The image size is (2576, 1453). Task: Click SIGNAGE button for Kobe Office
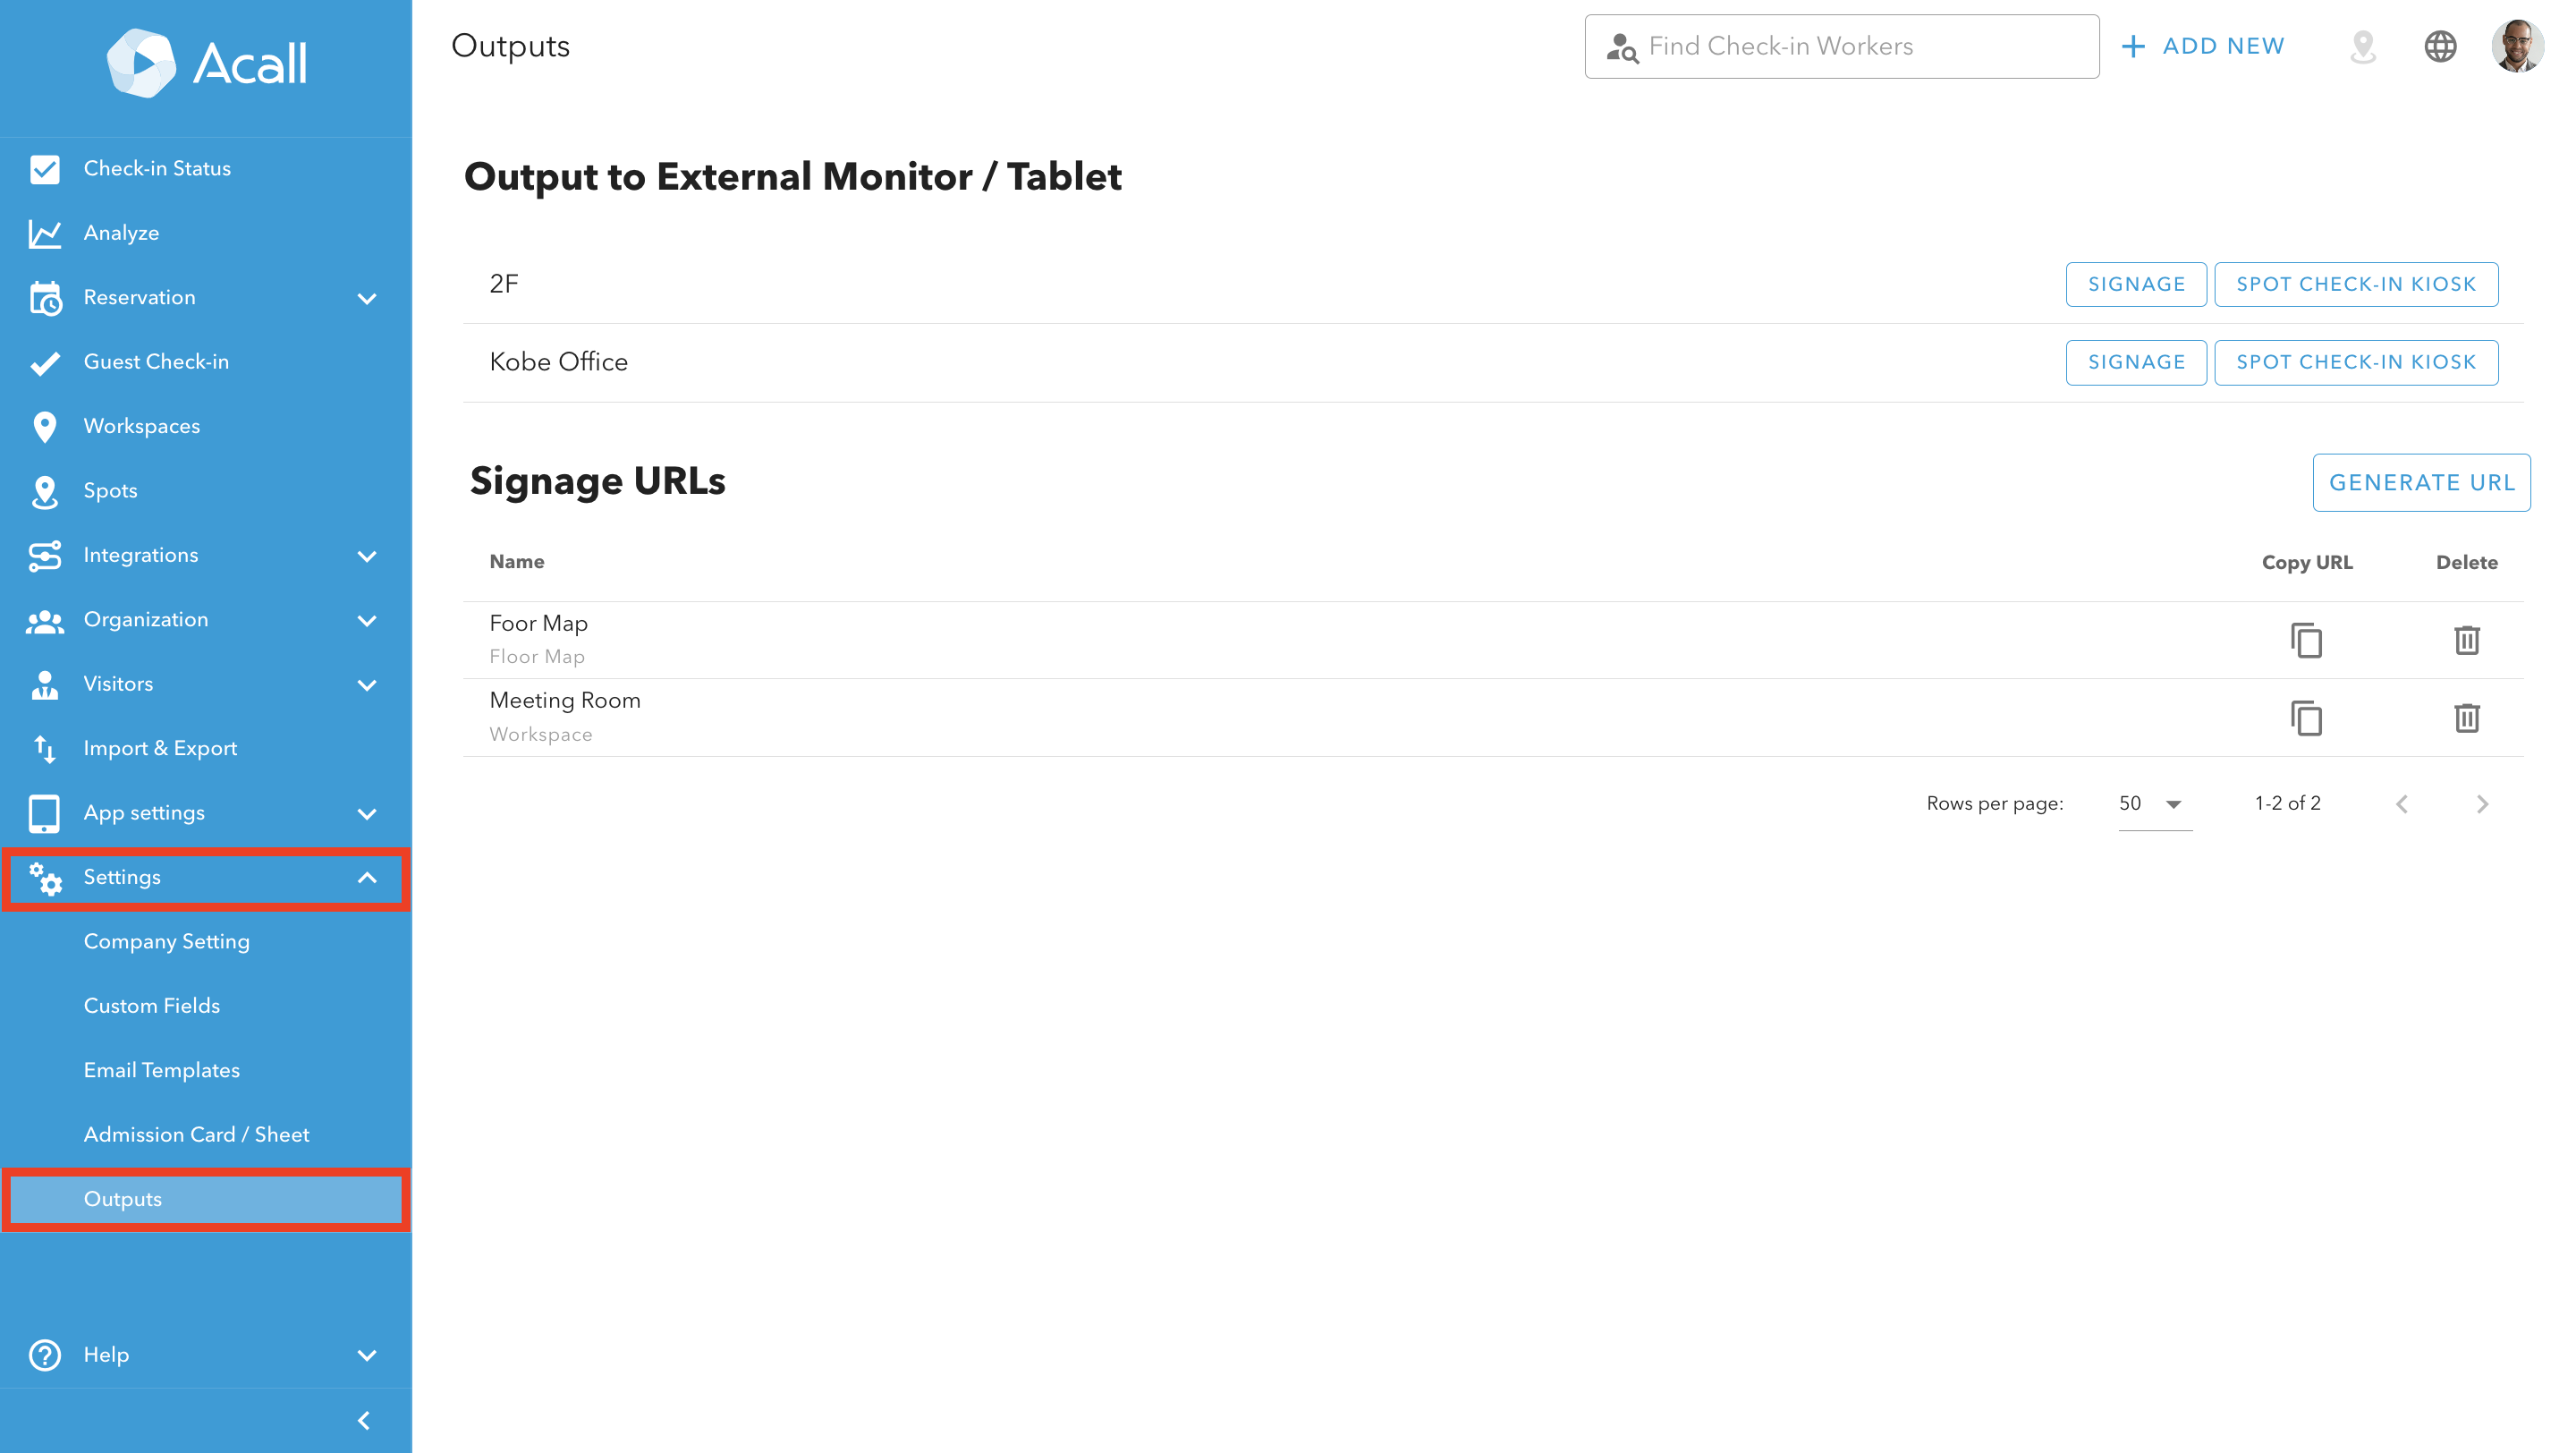[x=2136, y=362]
